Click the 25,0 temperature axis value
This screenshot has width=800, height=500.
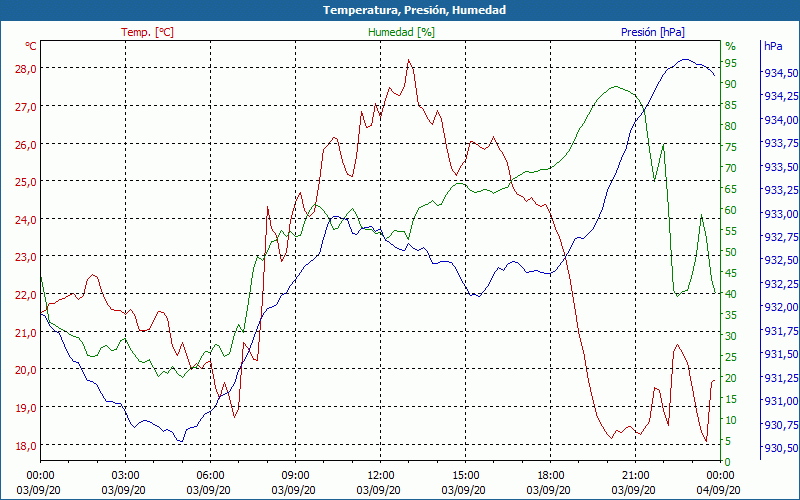(x=26, y=182)
